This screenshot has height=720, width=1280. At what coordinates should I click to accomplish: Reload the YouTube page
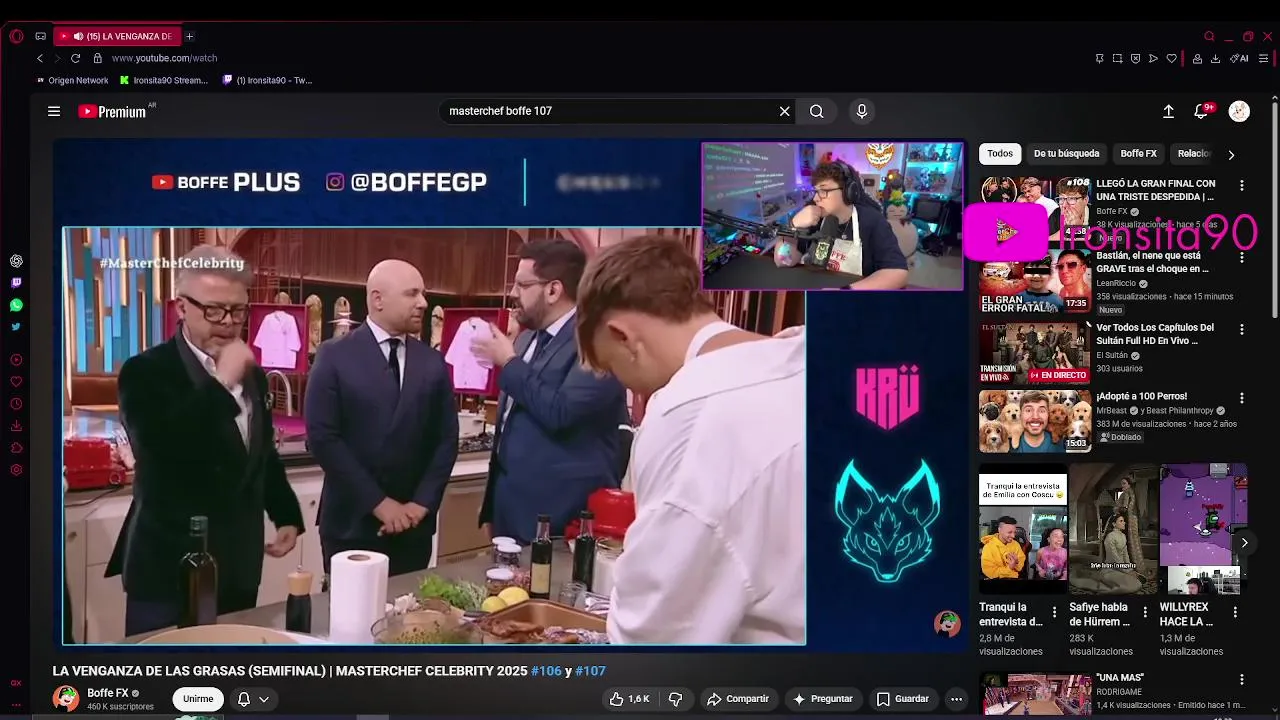point(75,58)
